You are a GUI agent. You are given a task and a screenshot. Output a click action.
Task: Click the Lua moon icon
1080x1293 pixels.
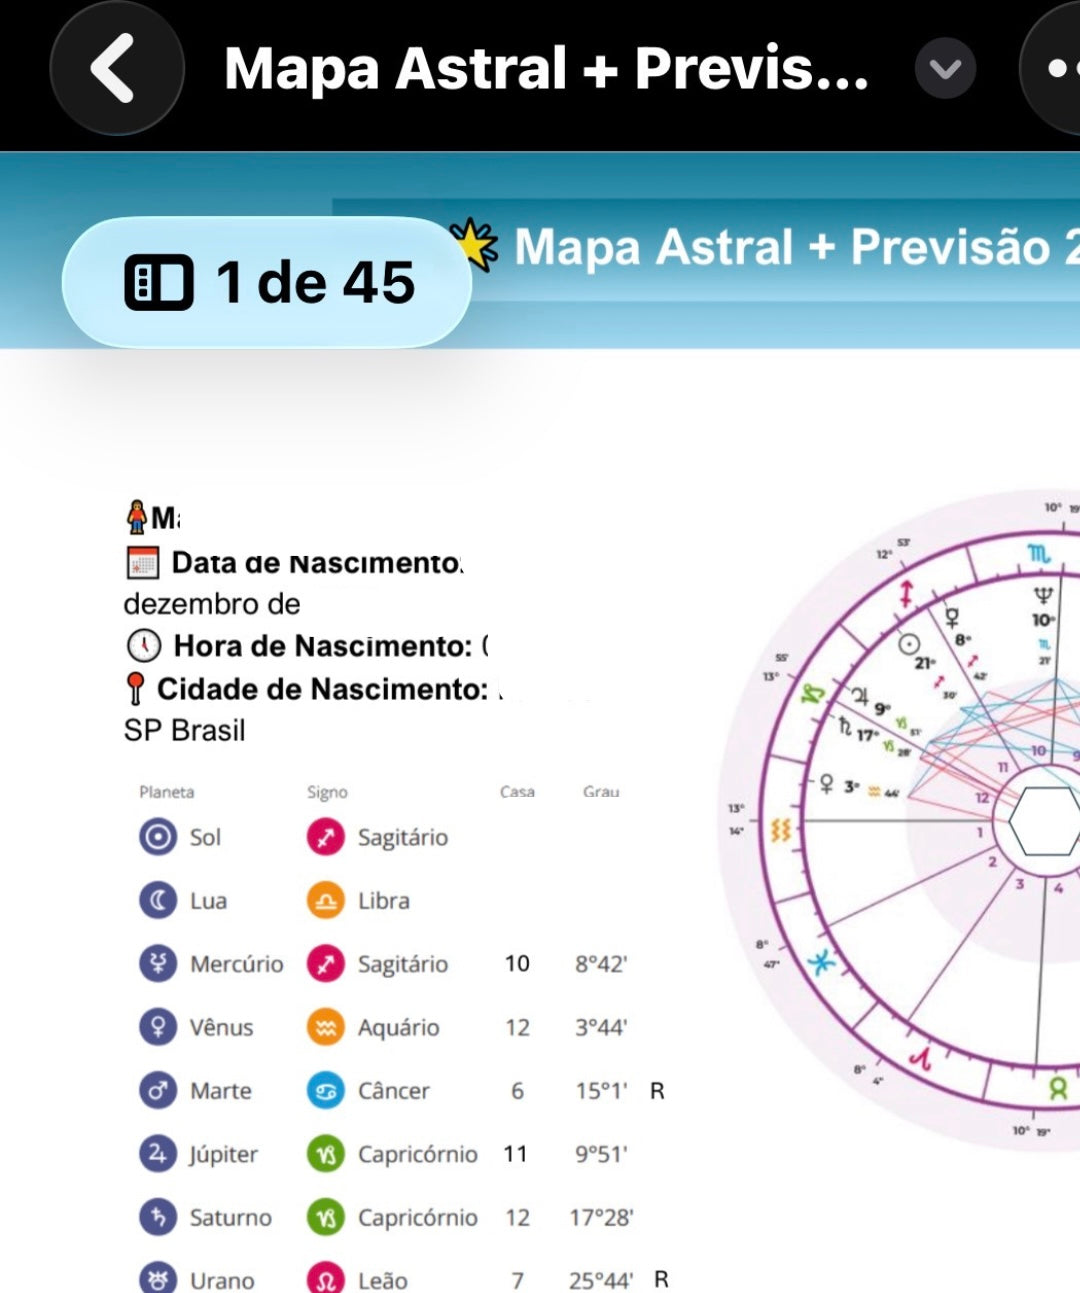tap(157, 900)
